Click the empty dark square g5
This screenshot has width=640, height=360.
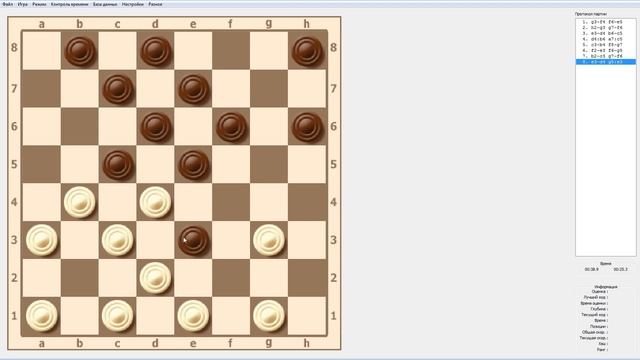point(269,165)
